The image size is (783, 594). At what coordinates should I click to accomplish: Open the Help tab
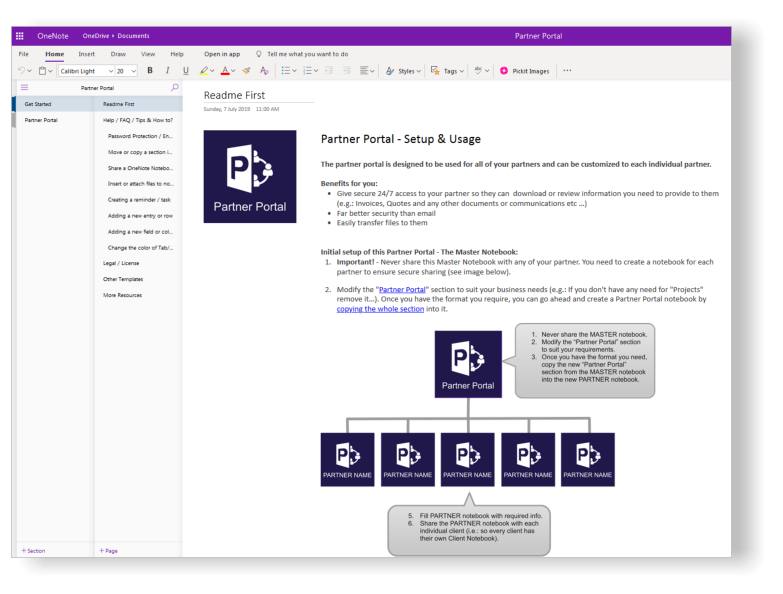(177, 54)
